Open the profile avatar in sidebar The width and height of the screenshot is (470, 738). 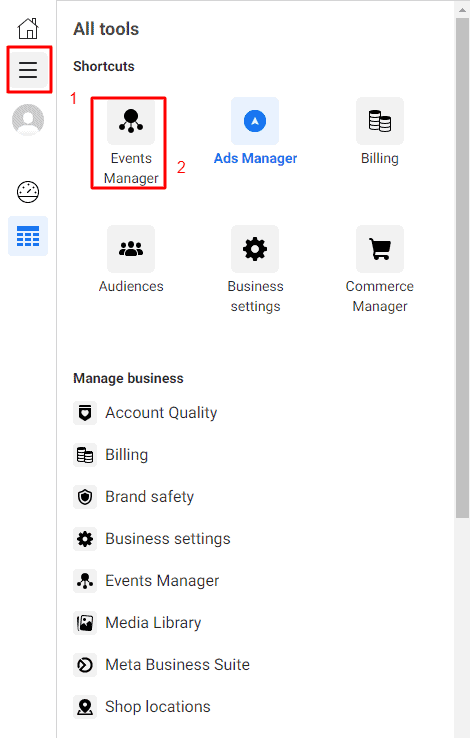[28, 120]
